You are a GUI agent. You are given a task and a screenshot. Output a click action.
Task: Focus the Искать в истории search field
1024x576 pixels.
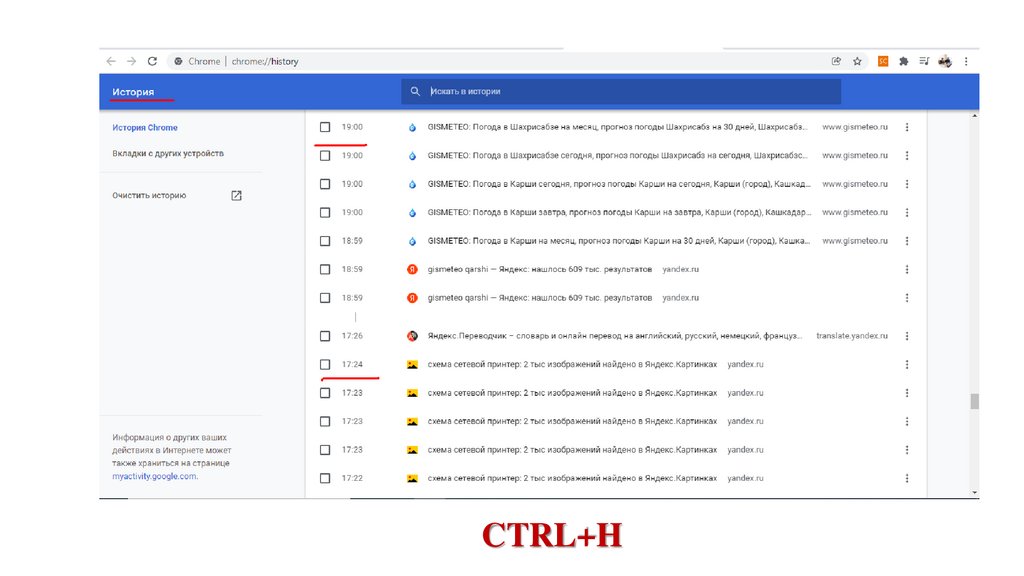(x=620, y=91)
